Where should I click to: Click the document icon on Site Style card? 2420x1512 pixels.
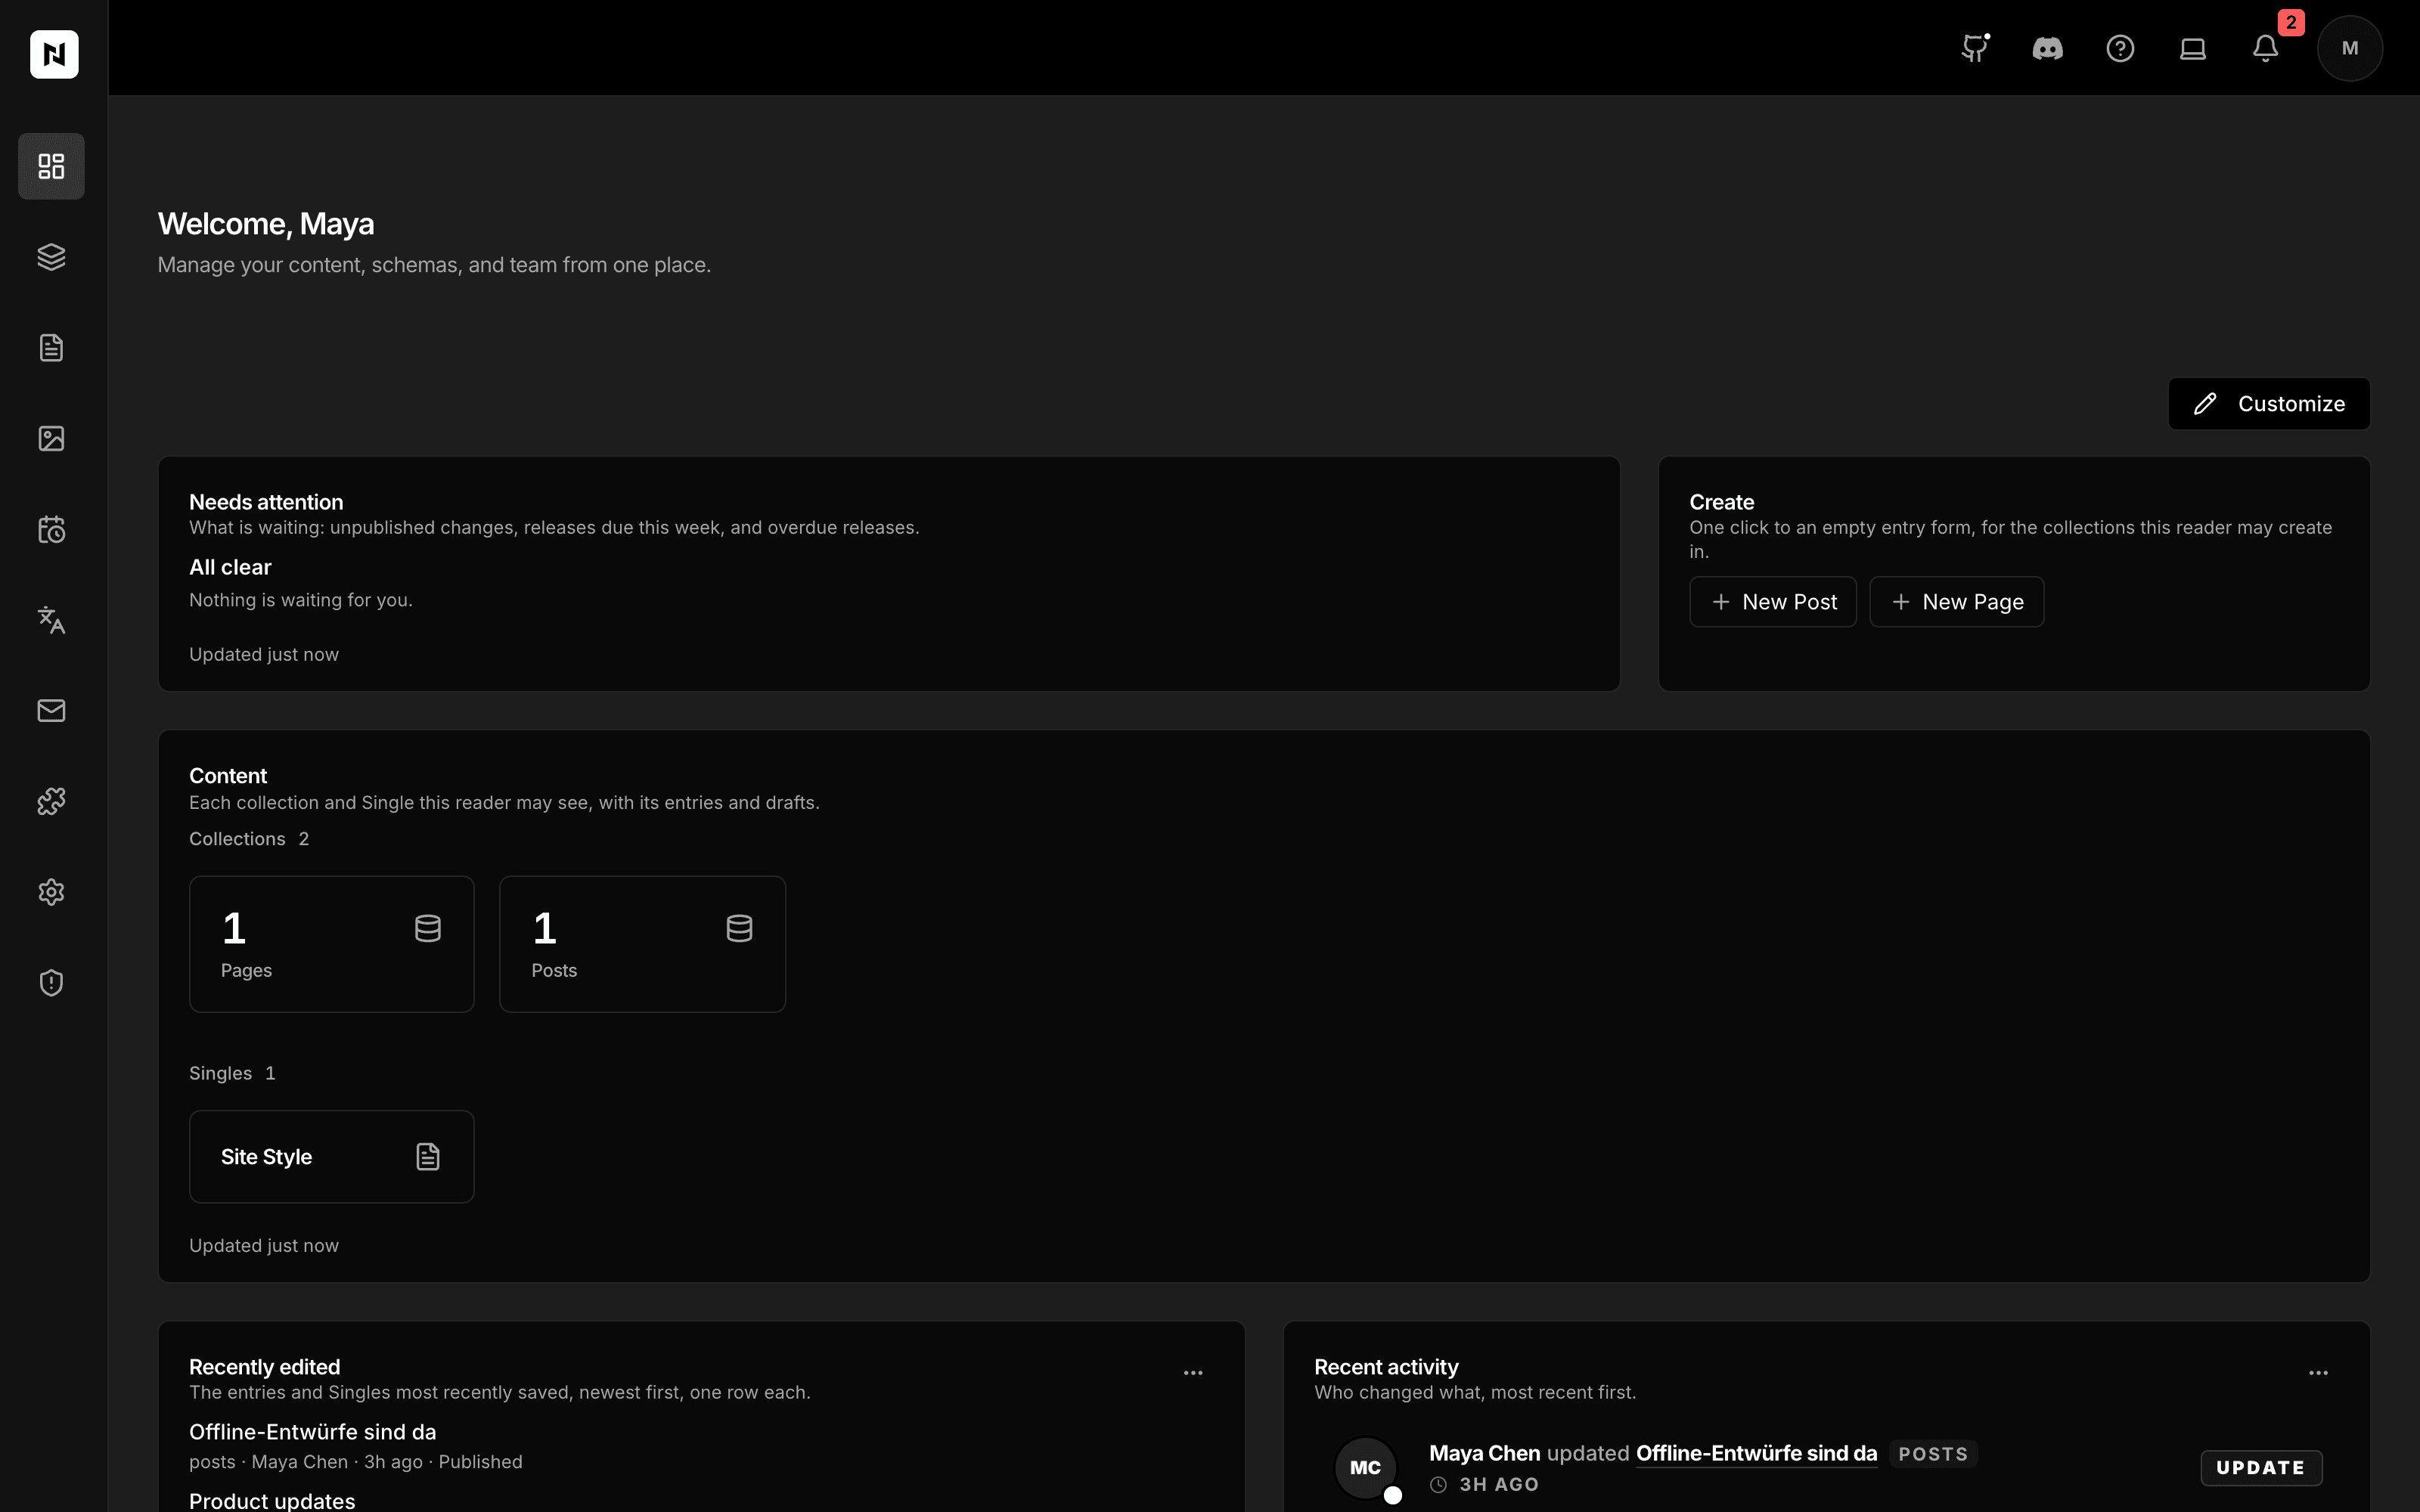(428, 1157)
